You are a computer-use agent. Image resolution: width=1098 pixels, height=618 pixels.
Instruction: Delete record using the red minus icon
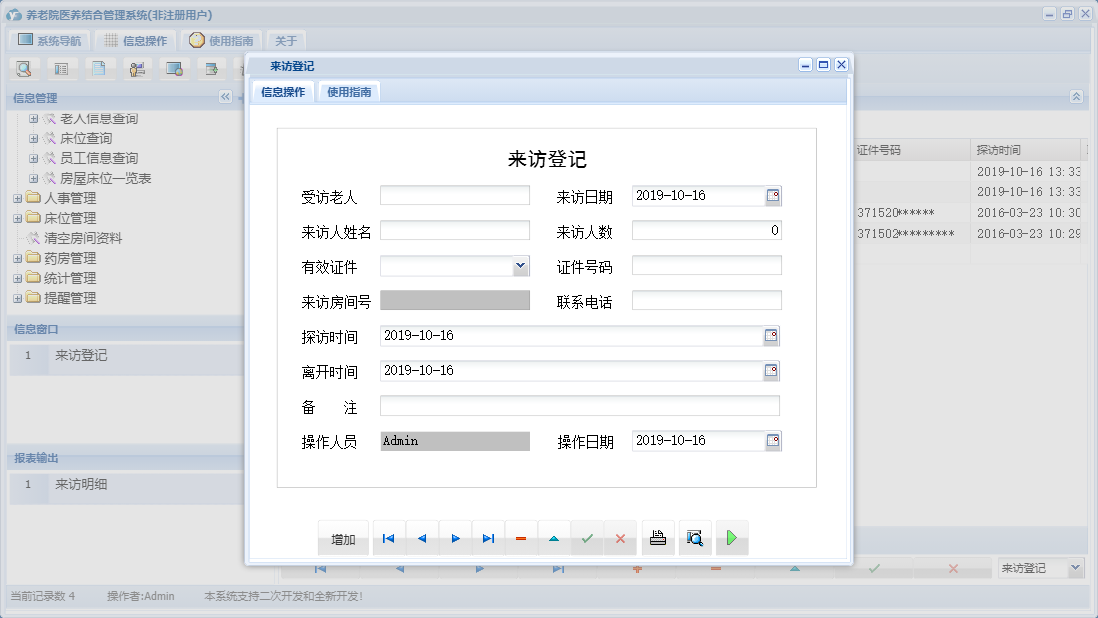(x=521, y=538)
